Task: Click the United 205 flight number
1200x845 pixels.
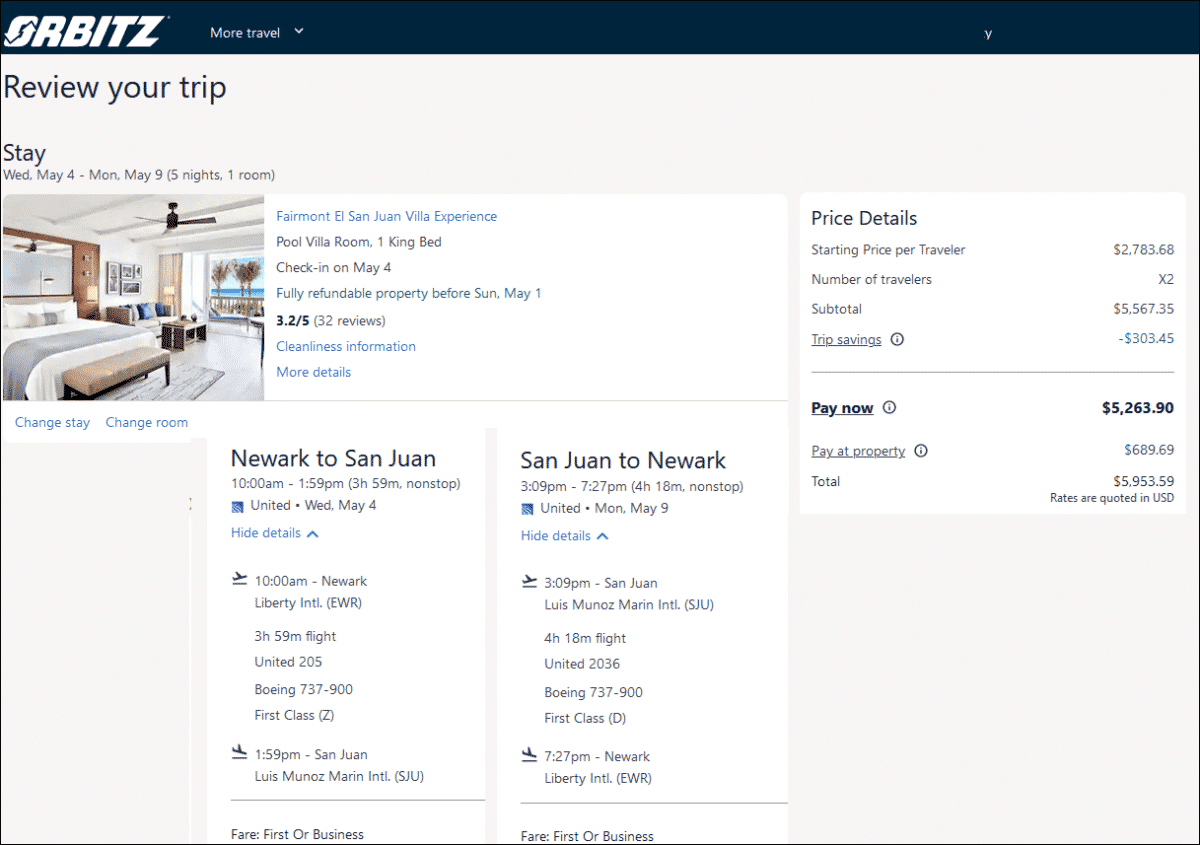Action: tap(288, 662)
